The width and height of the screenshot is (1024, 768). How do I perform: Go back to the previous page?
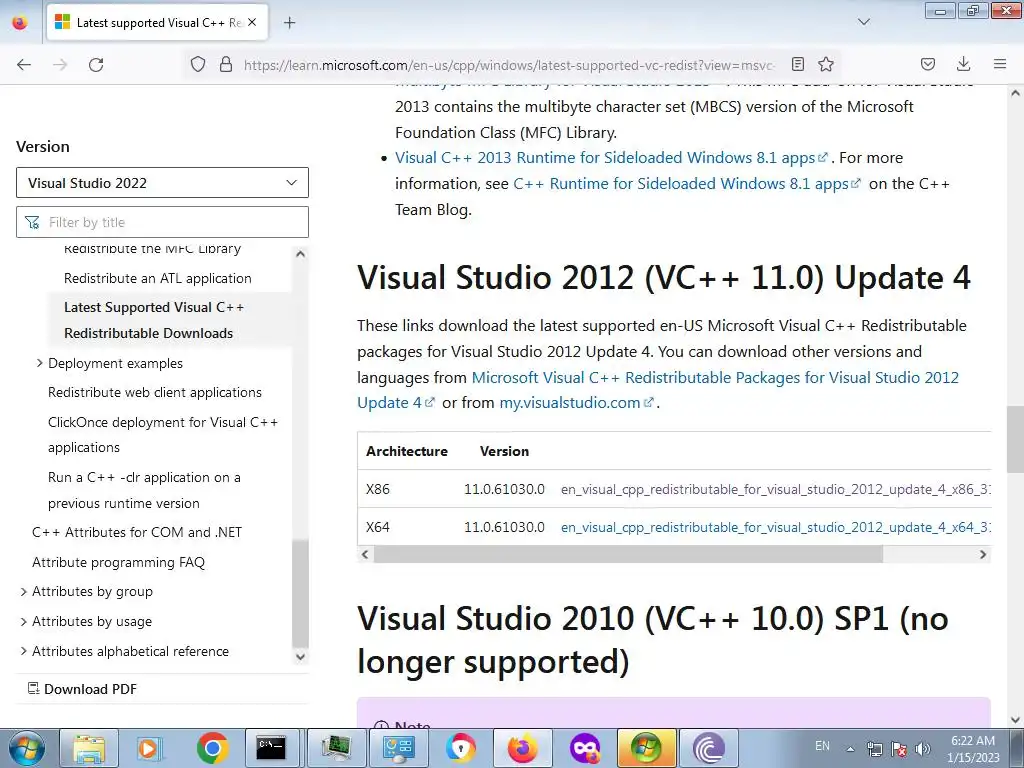point(24,64)
